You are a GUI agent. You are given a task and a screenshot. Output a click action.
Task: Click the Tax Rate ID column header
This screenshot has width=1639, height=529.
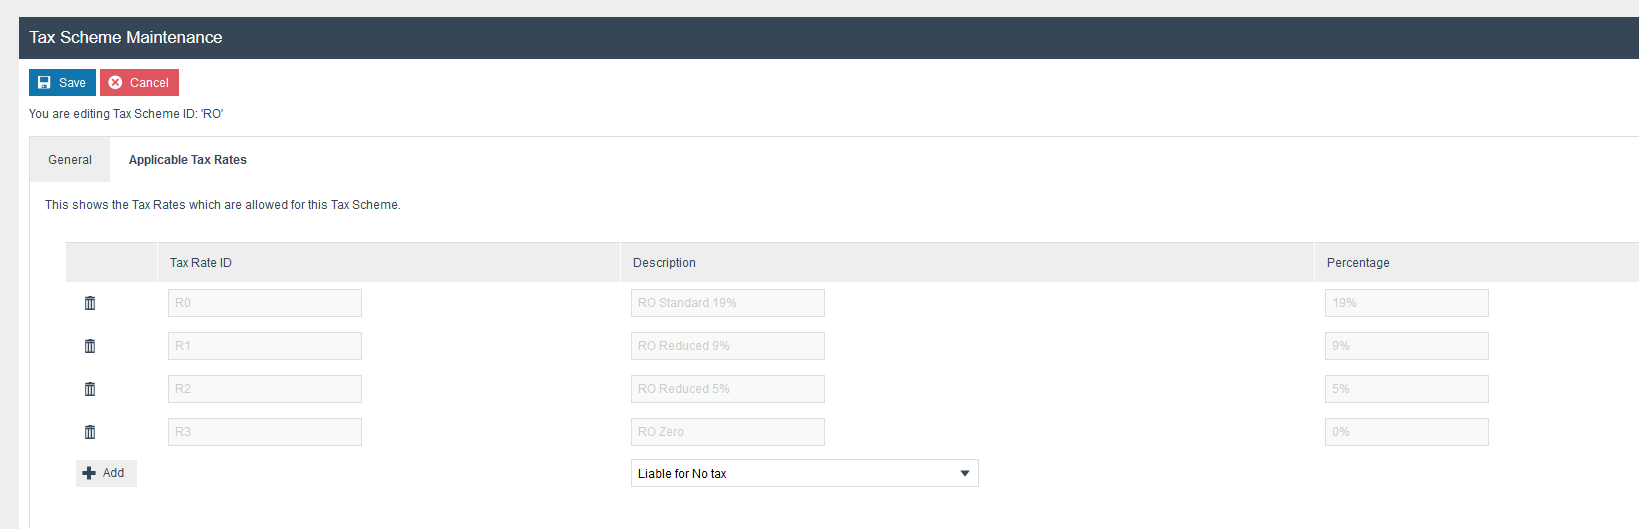[x=201, y=263]
